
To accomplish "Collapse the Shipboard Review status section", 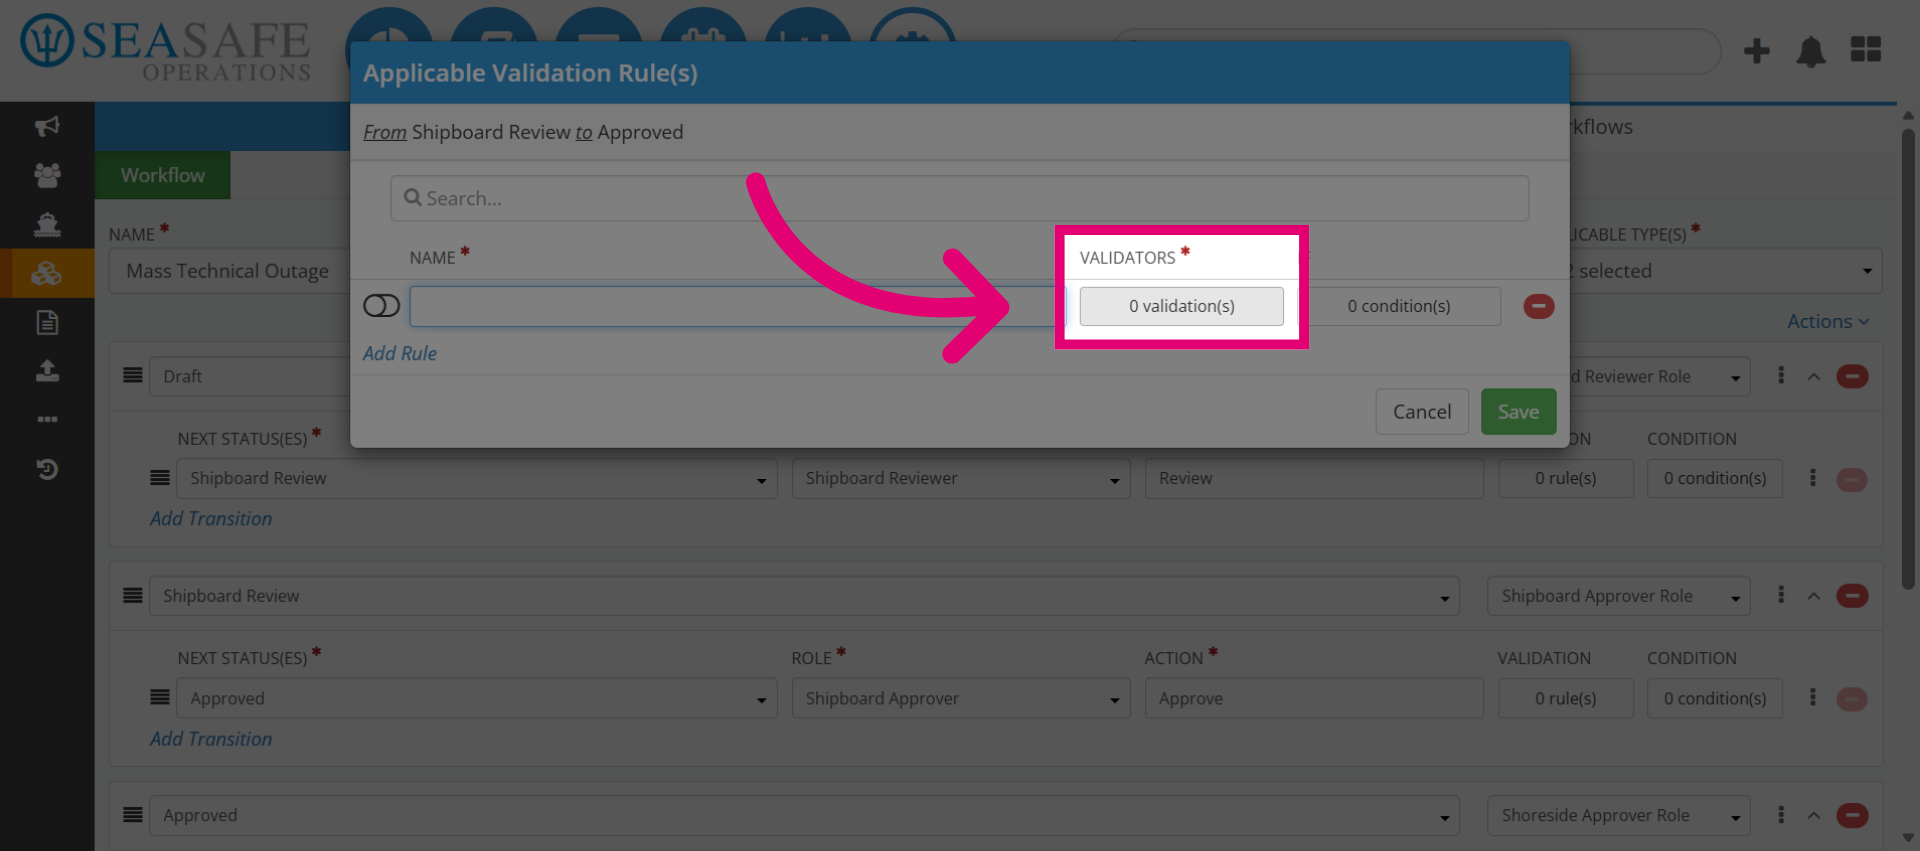I will pos(1813,596).
